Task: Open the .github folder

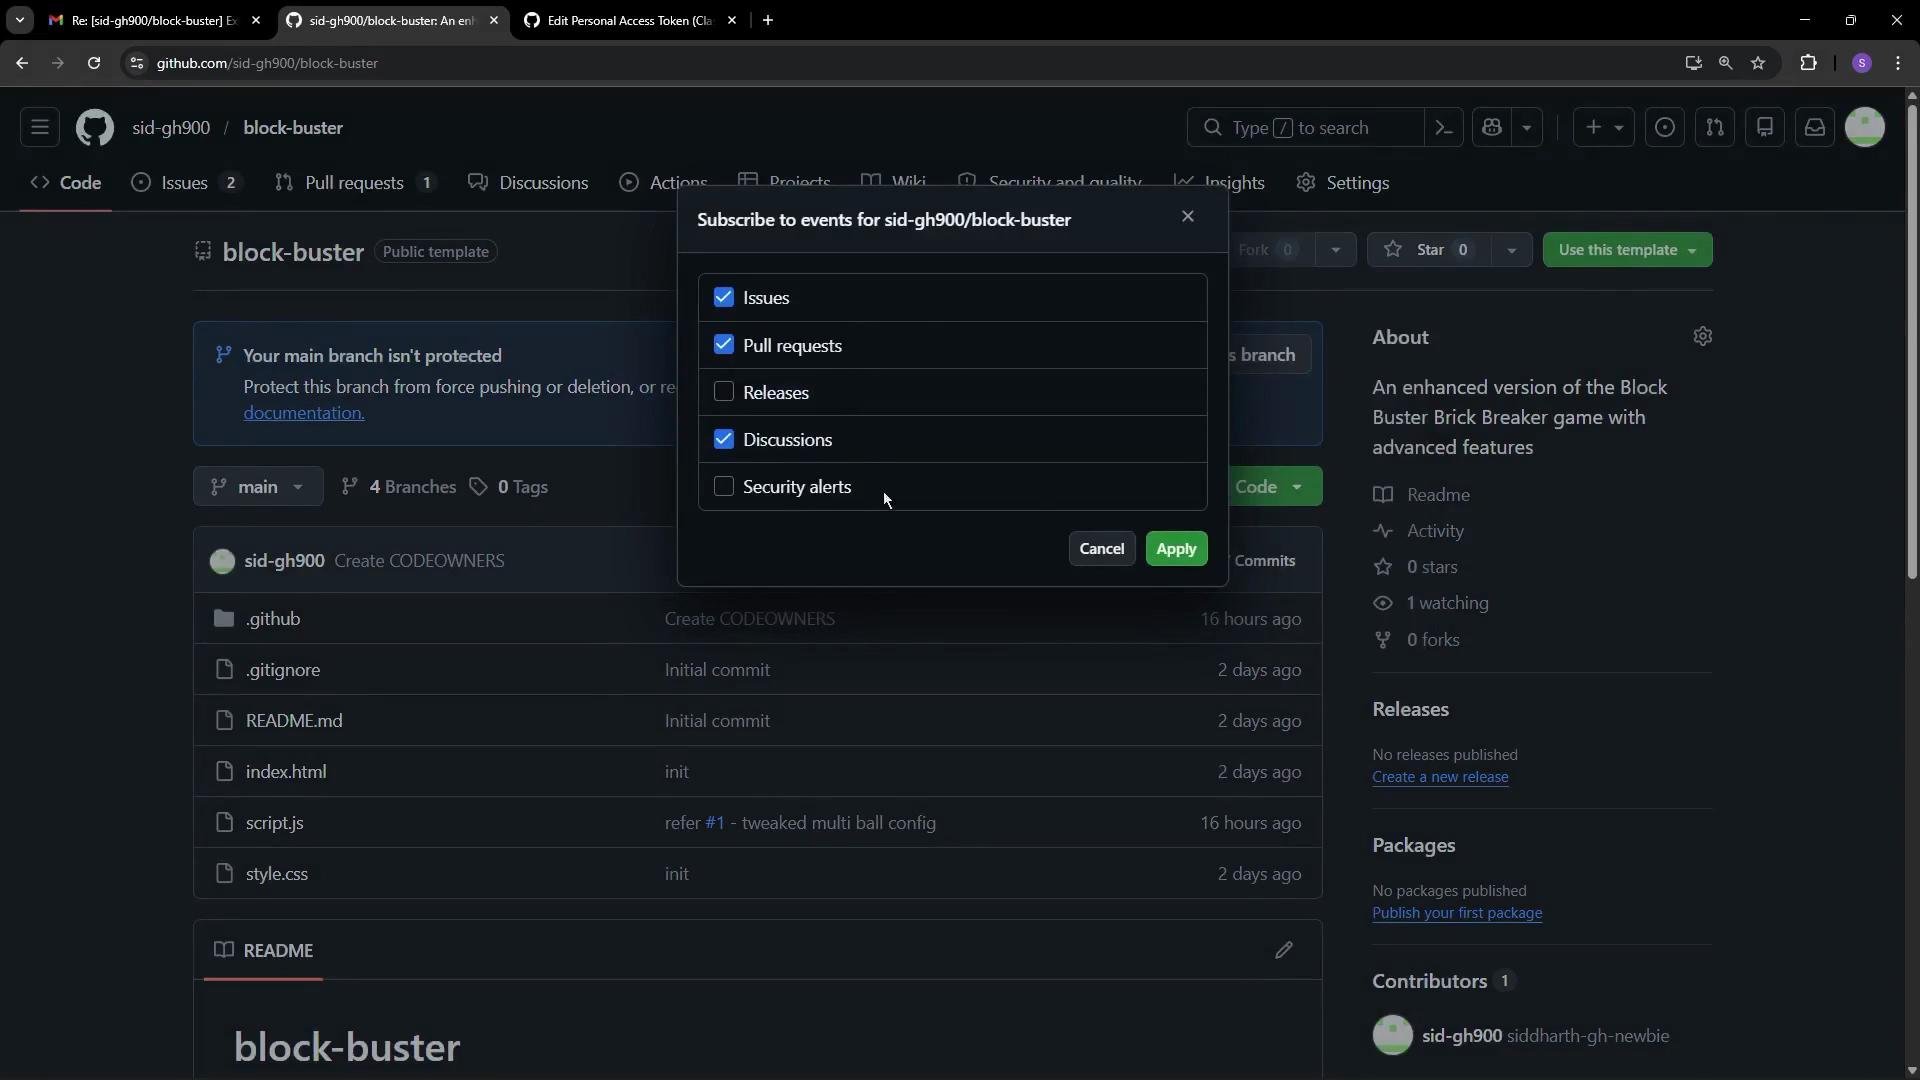Action: coord(273,619)
